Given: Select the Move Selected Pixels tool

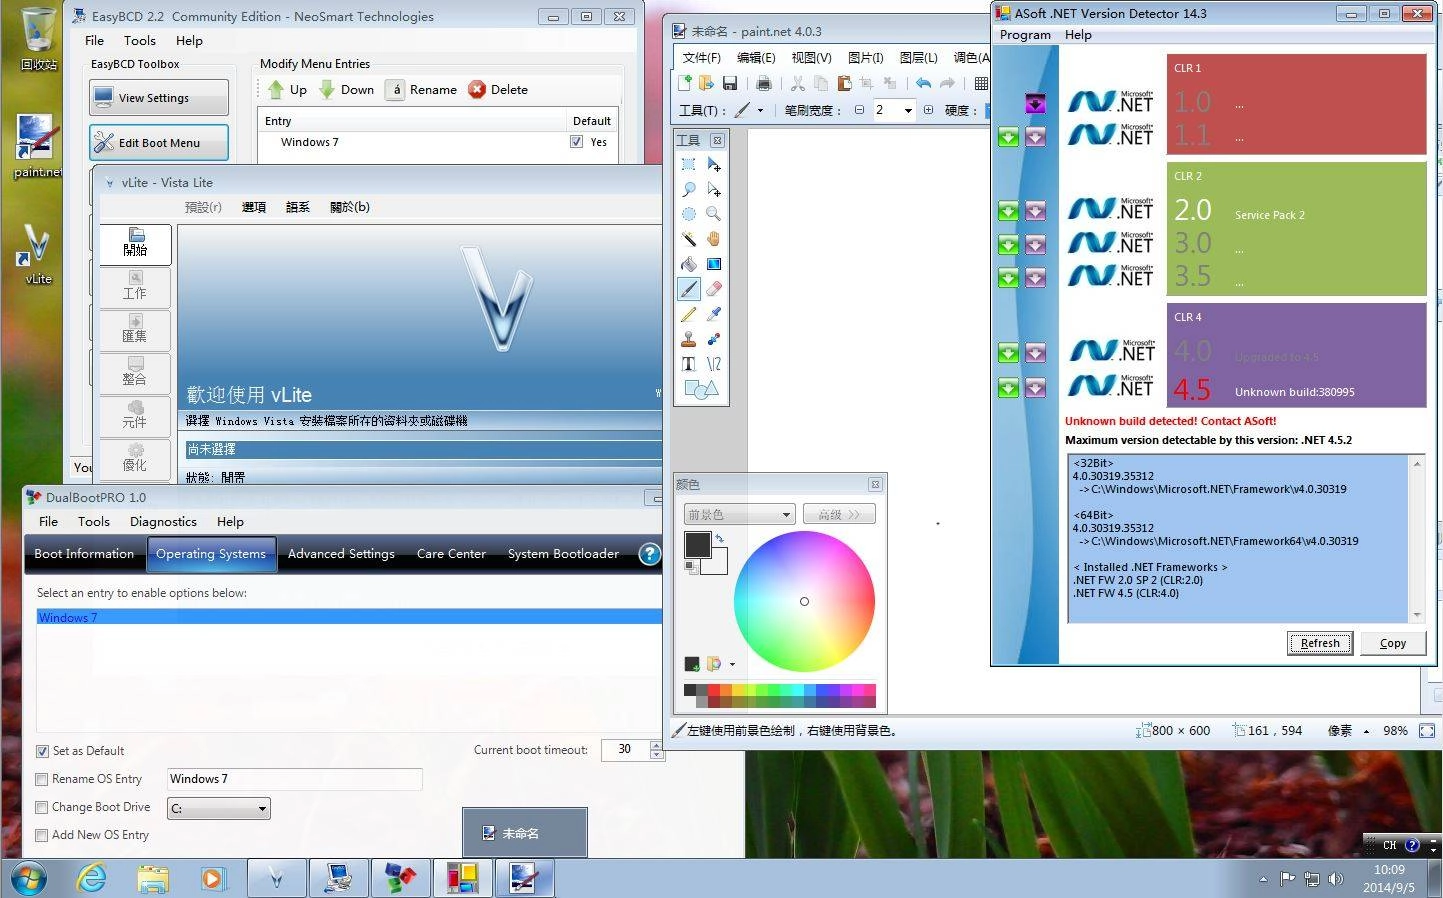Looking at the screenshot, I should (714, 164).
